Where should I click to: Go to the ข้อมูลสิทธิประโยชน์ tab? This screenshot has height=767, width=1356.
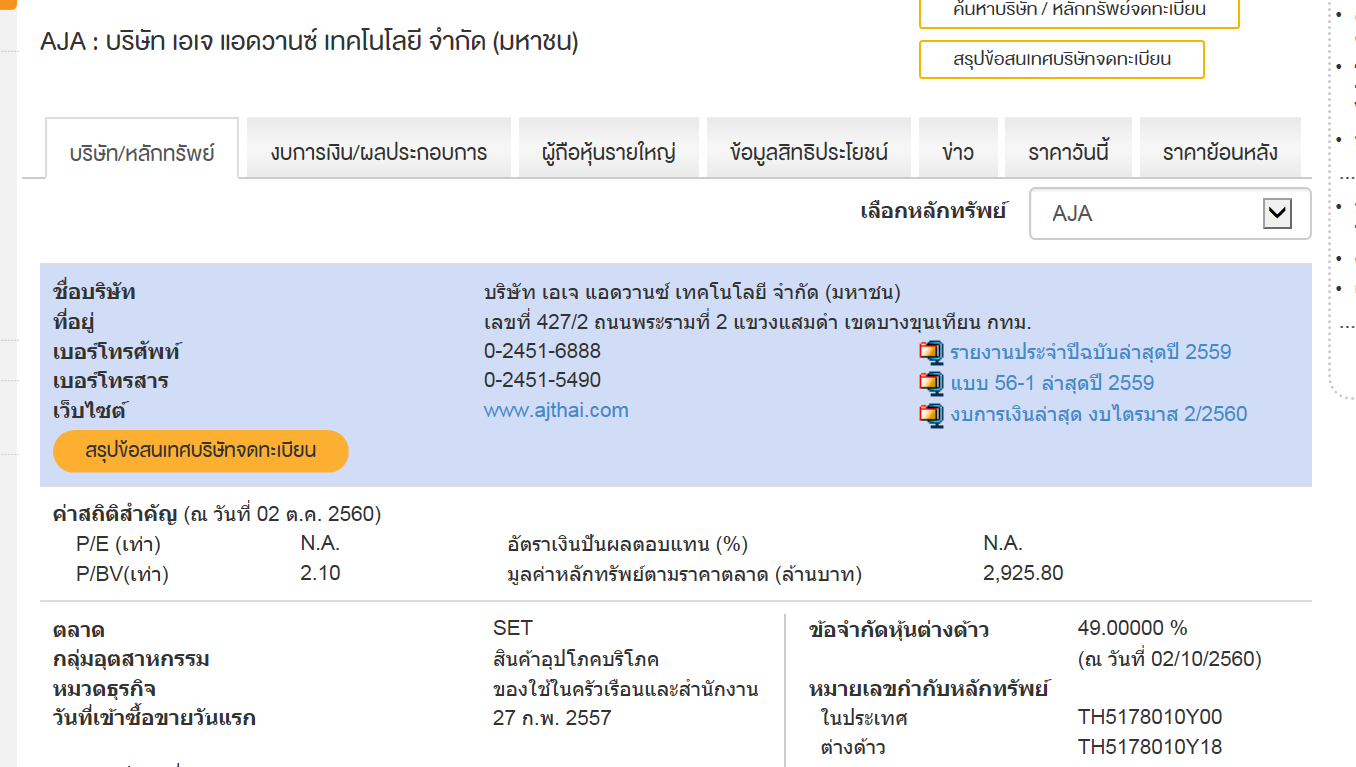(809, 148)
